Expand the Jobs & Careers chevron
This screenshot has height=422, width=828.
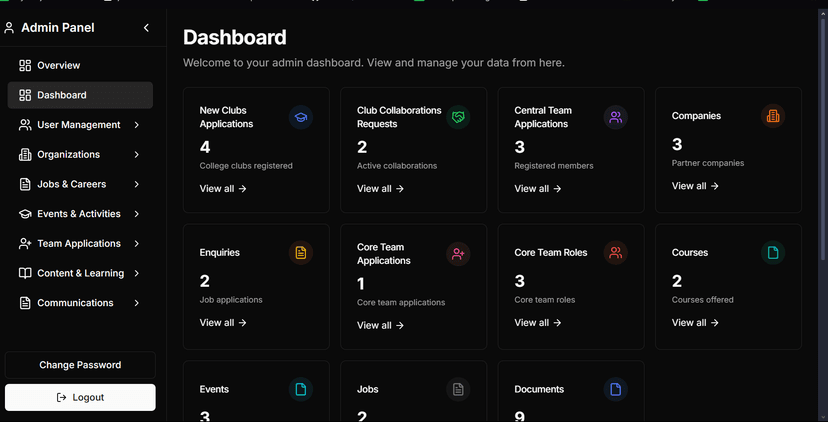coord(137,184)
